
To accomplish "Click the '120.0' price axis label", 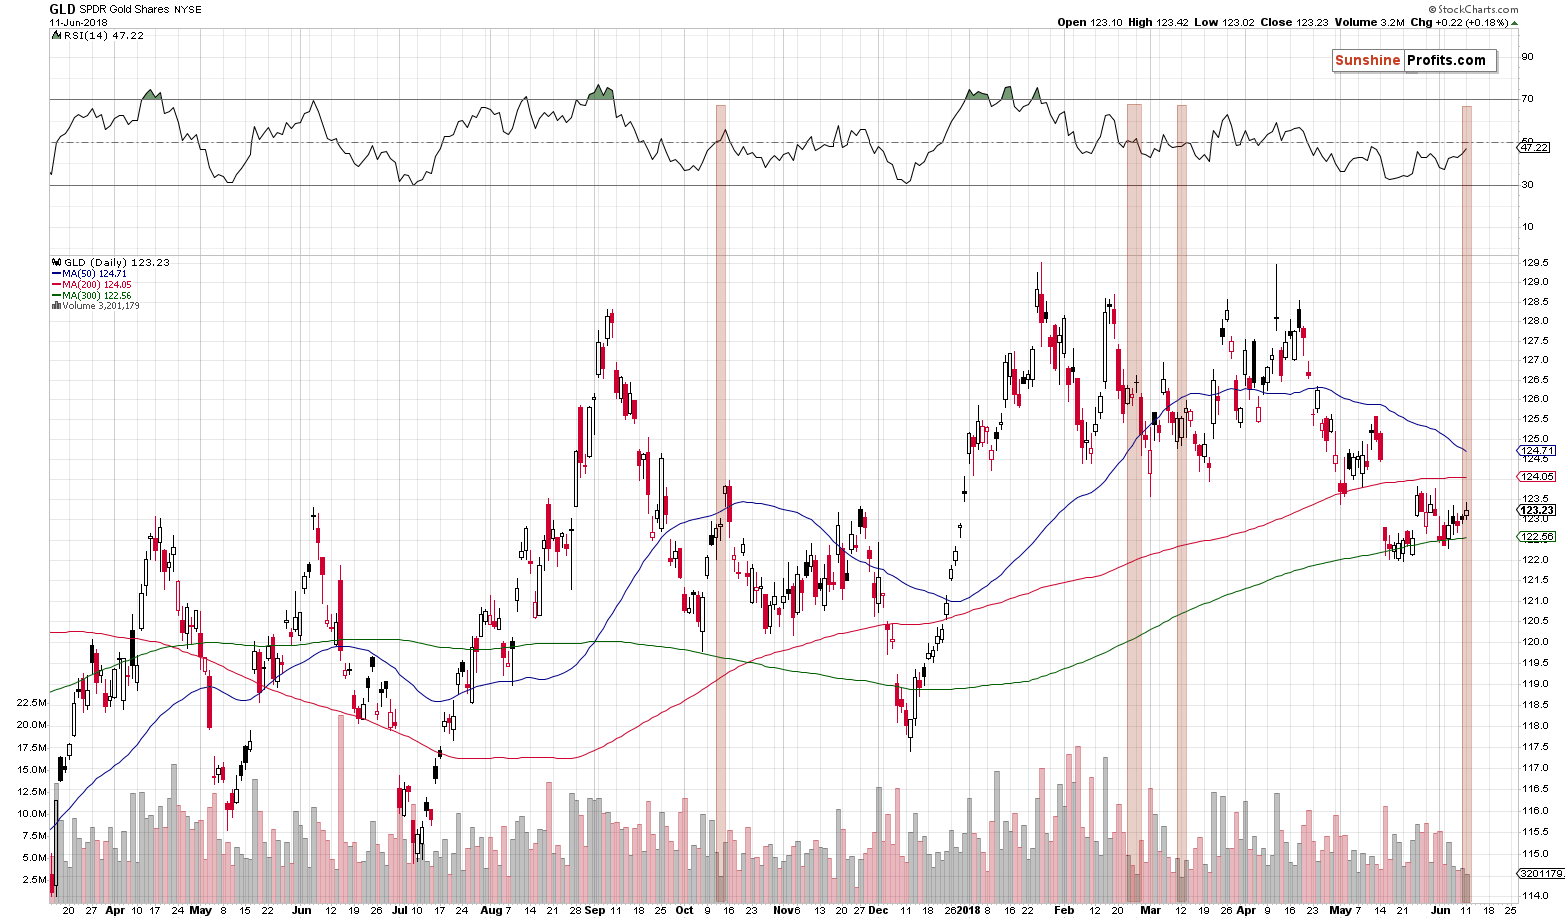I will (x=1535, y=642).
